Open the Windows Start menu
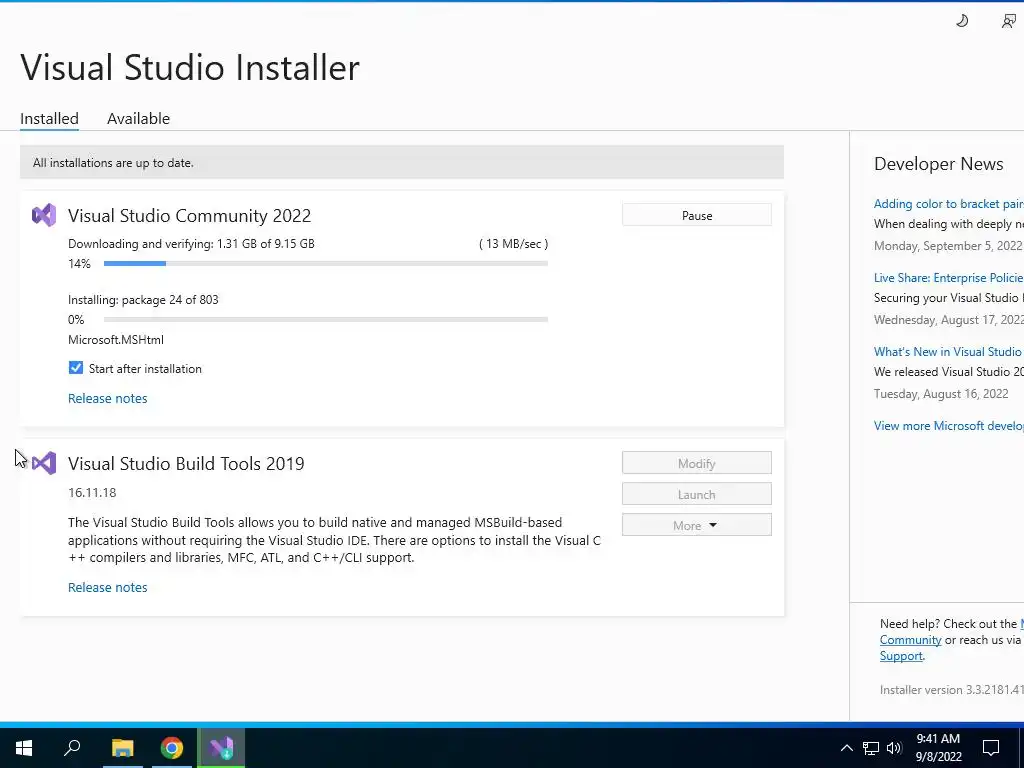 point(24,748)
